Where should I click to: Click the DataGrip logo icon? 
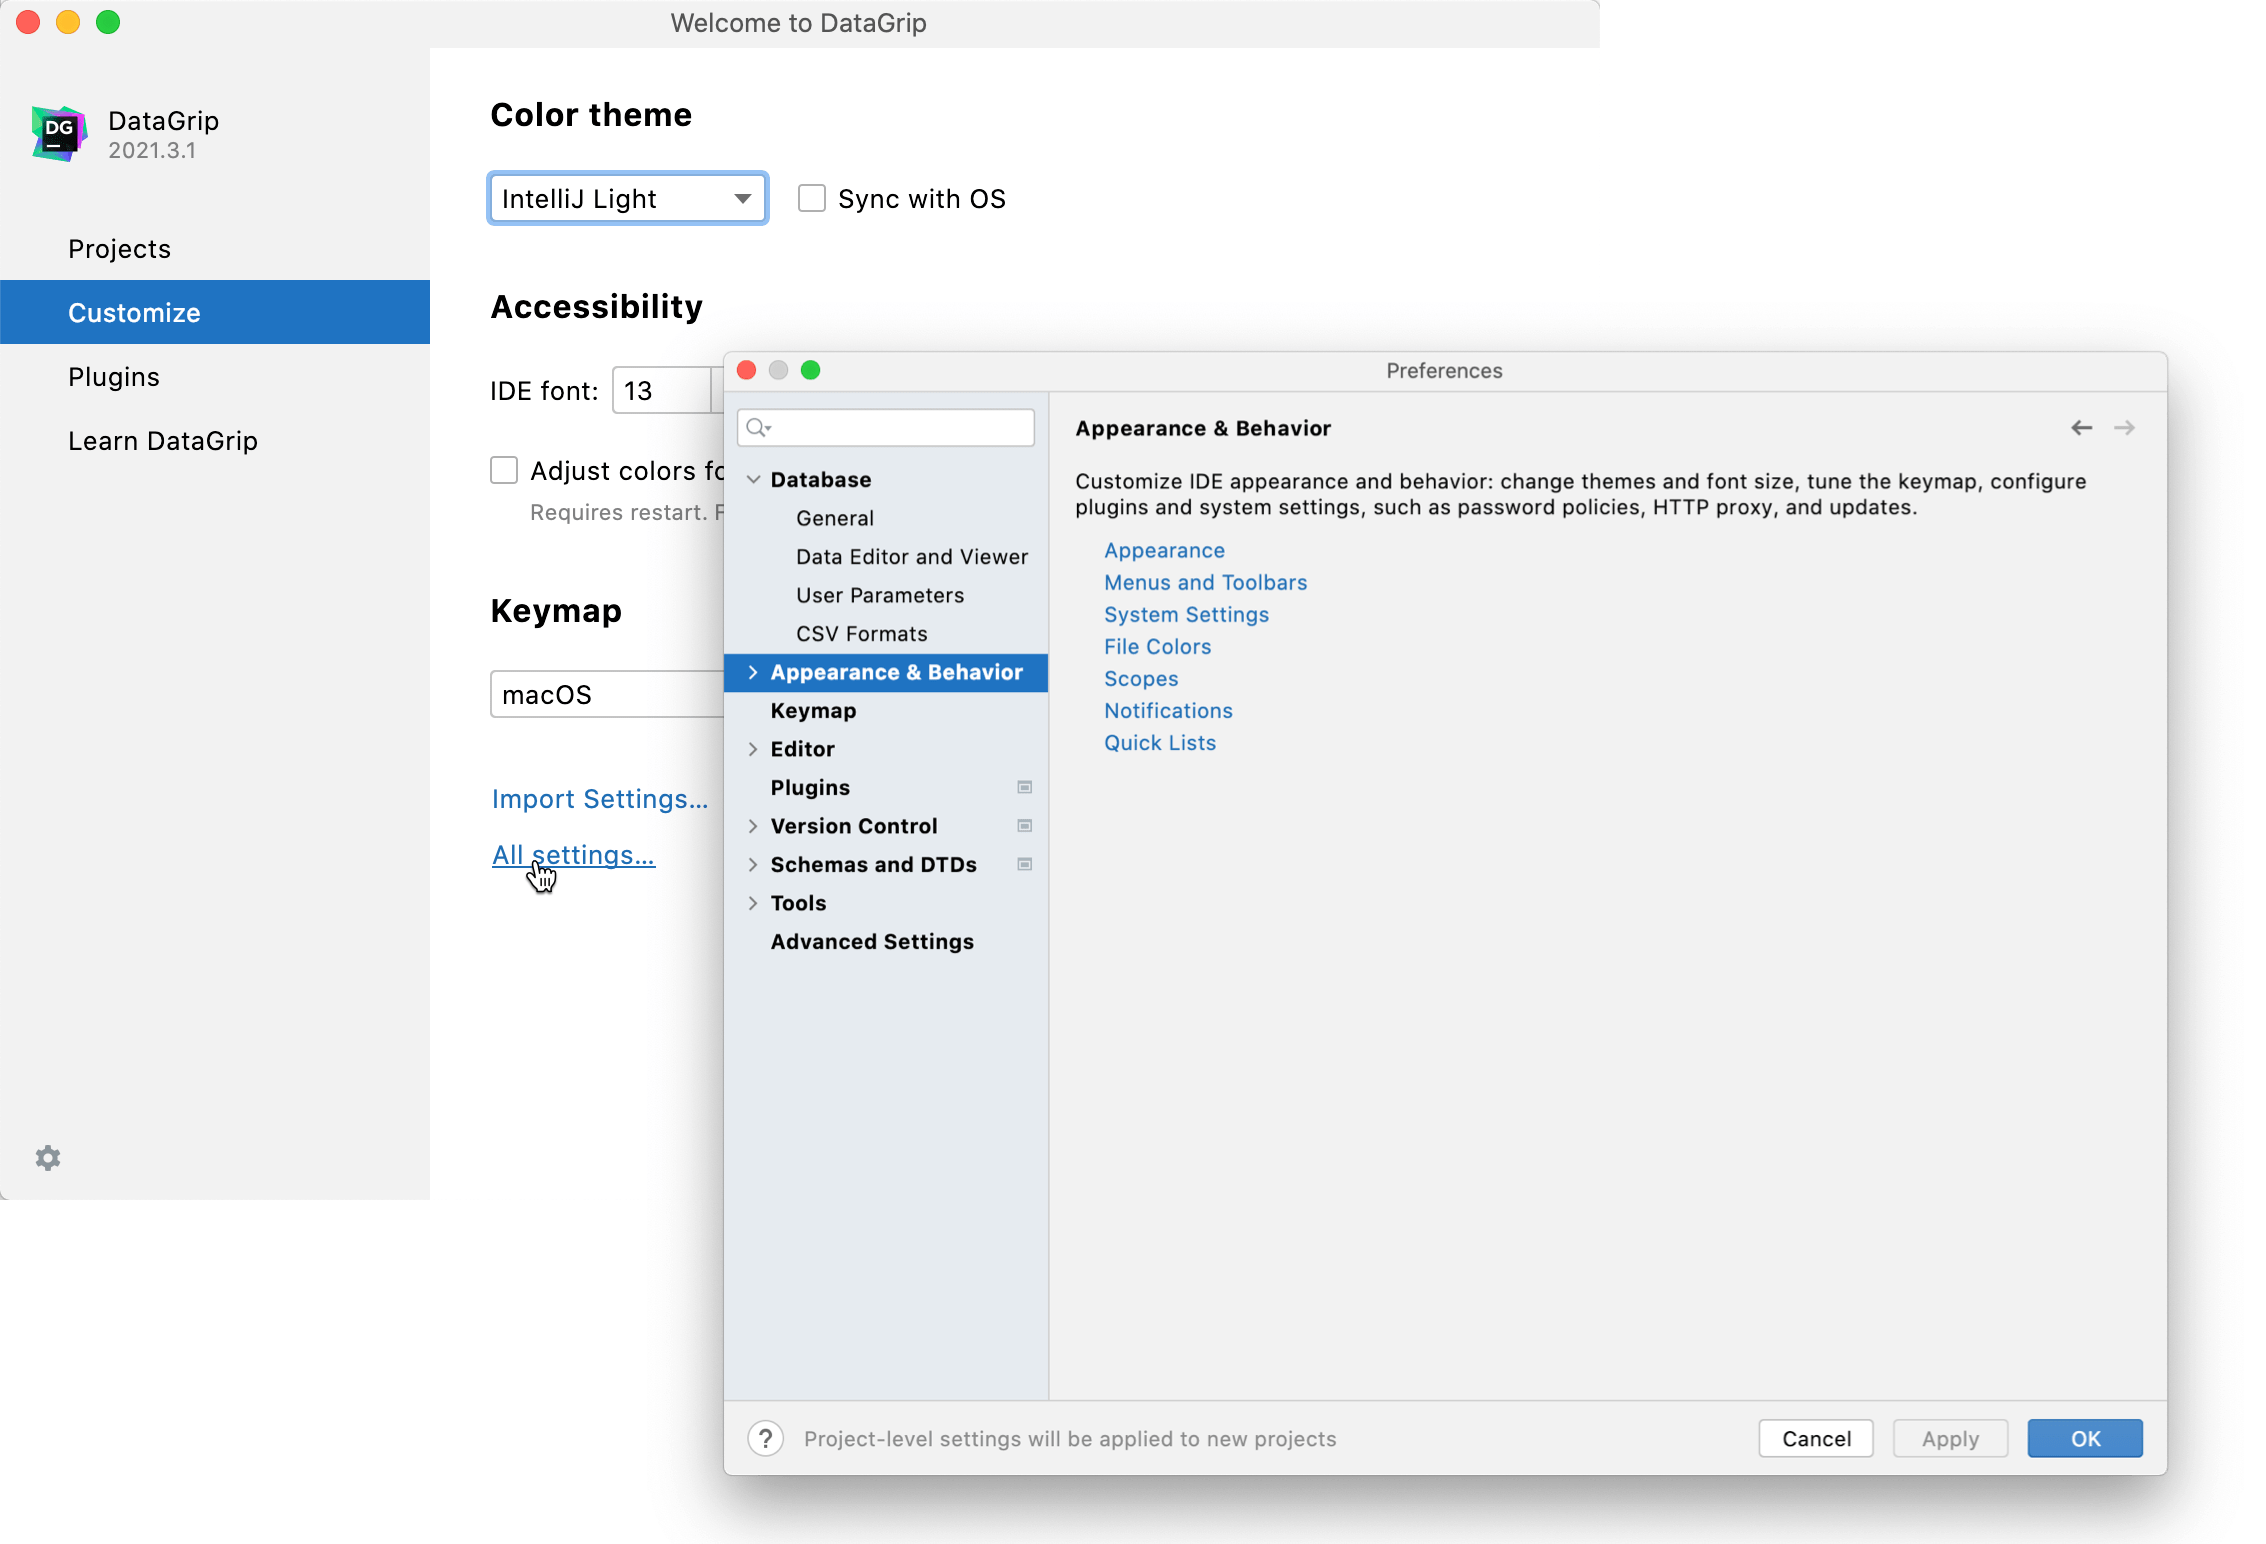click(60, 133)
